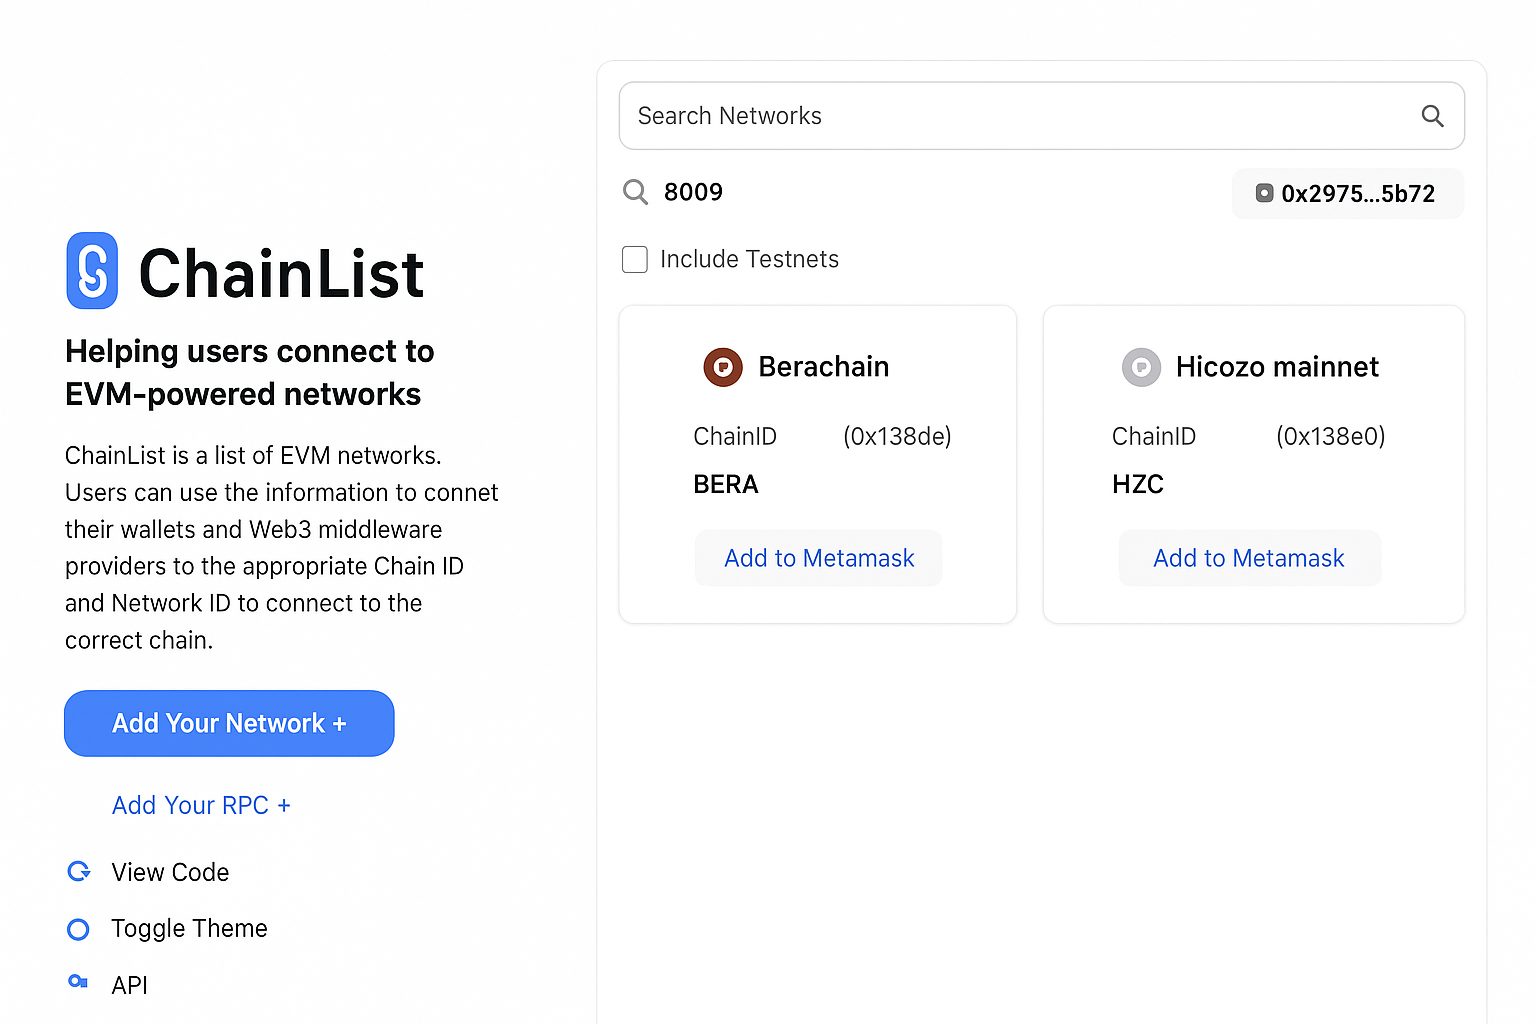
Task: Click ChainID label in Berachain card
Action: [735, 436]
